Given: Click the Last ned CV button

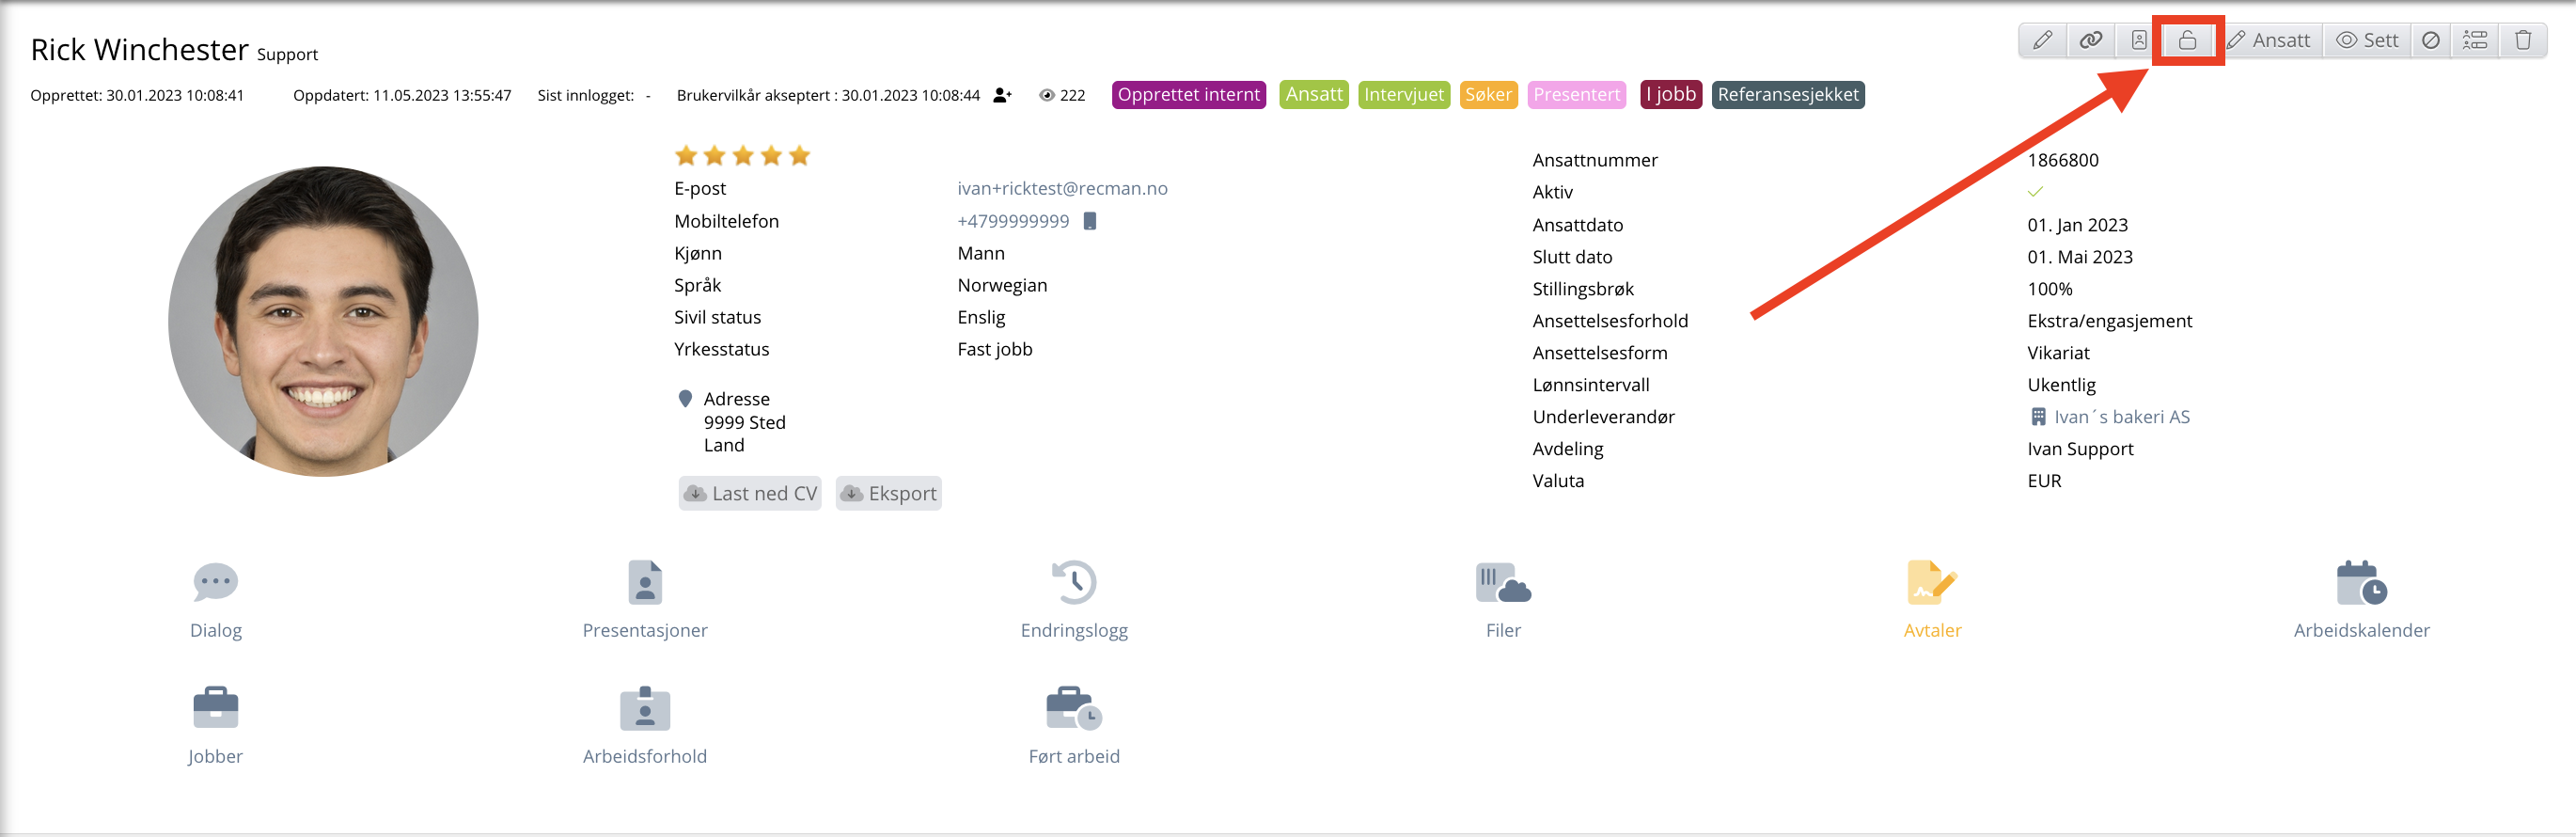Looking at the screenshot, I should 750,493.
